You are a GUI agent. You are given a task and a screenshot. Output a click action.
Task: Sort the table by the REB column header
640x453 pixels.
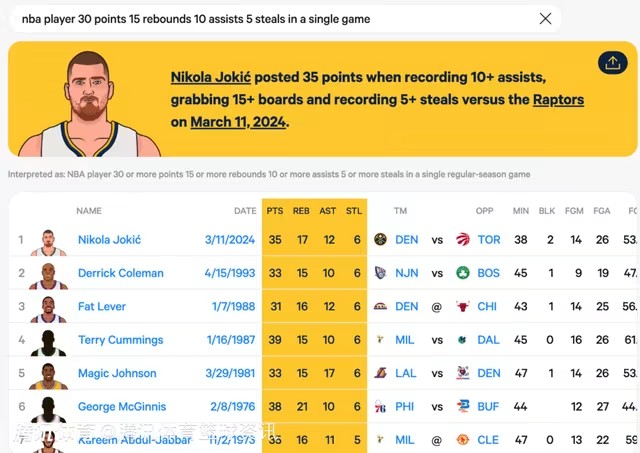pyautogui.click(x=301, y=211)
